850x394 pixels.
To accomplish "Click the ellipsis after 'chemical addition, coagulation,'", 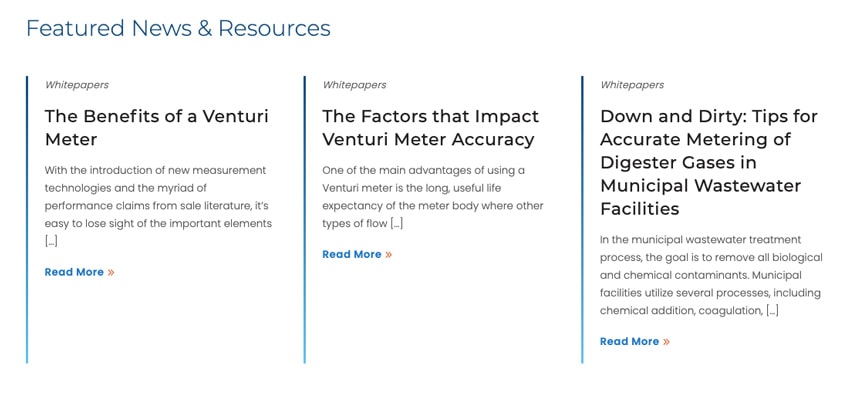I will (772, 311).
